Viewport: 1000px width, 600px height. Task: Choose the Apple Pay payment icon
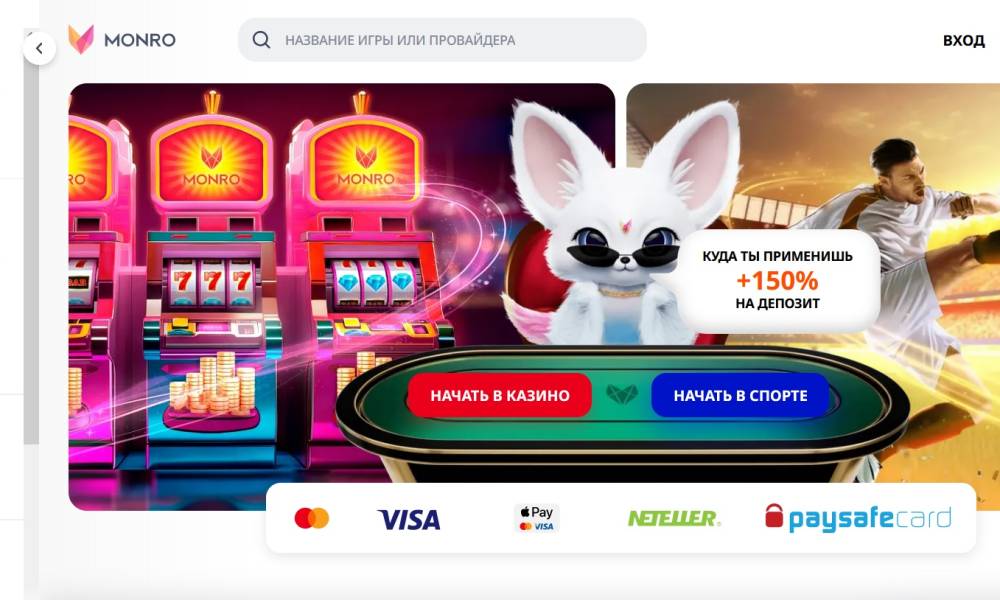click(536, 518)
